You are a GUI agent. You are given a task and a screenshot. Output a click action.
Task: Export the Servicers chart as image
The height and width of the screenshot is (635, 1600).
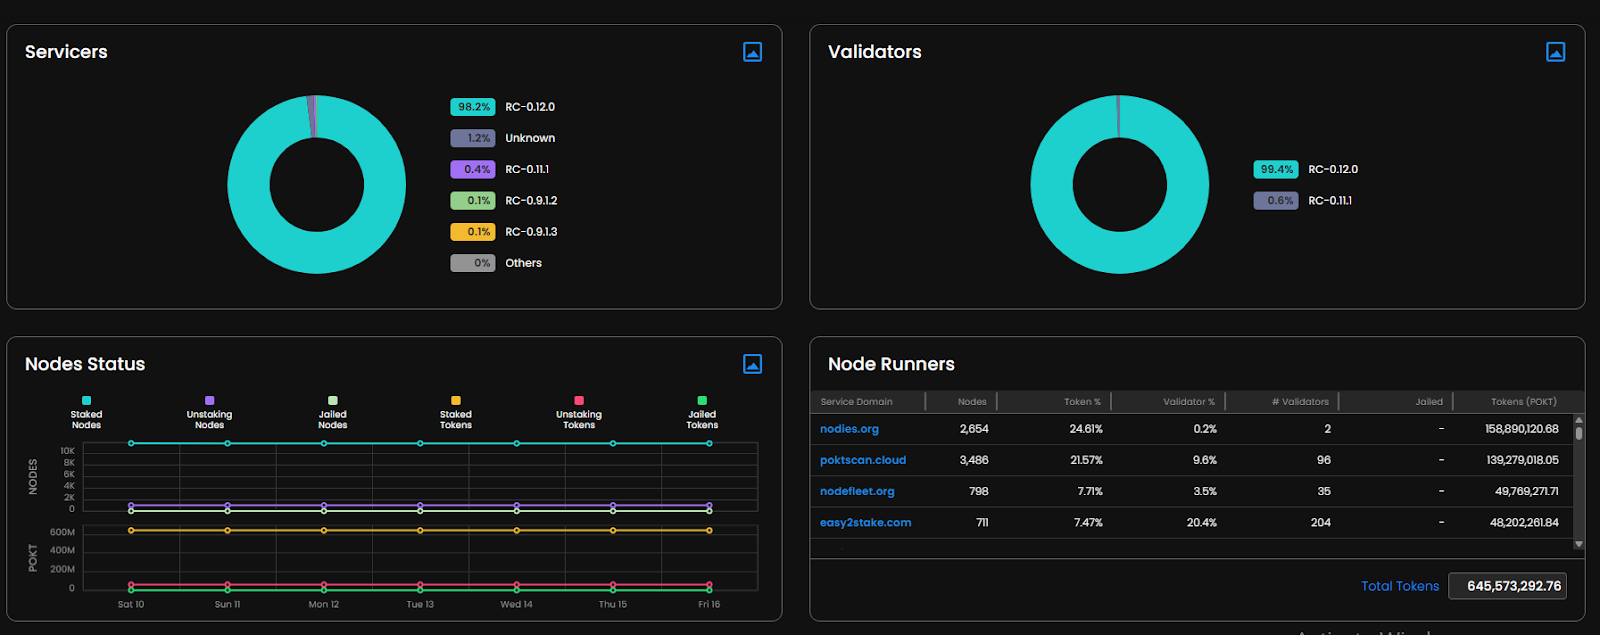pyautogui.click(x=753, y=52)
